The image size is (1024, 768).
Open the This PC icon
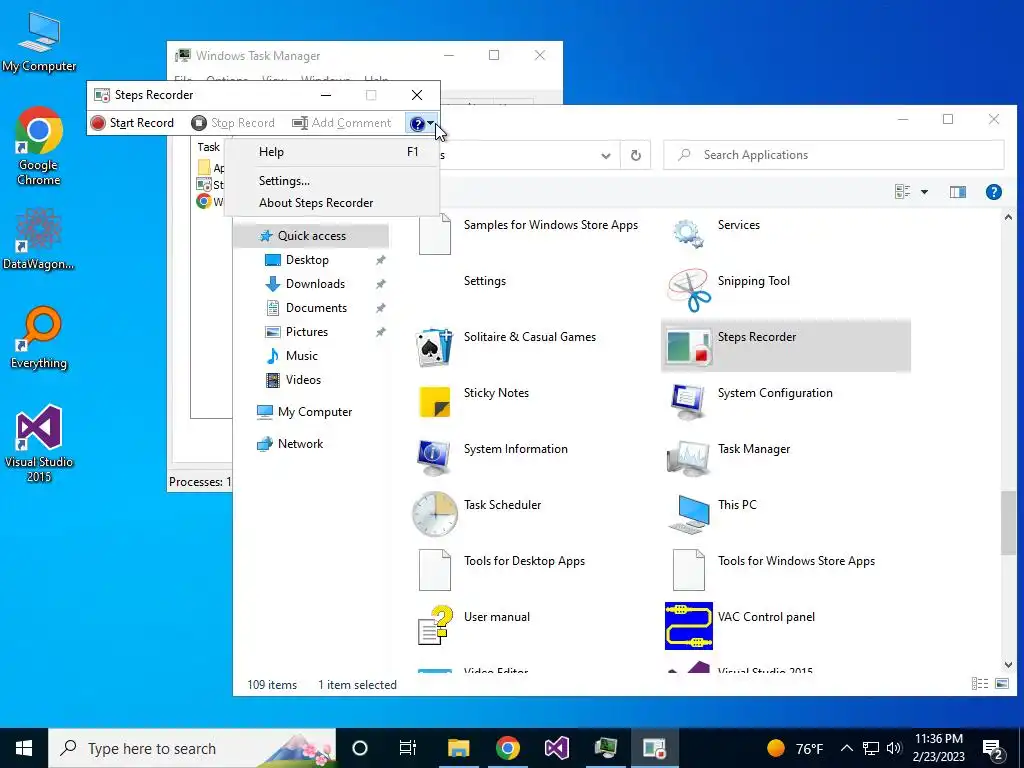[x=688, y=514]
